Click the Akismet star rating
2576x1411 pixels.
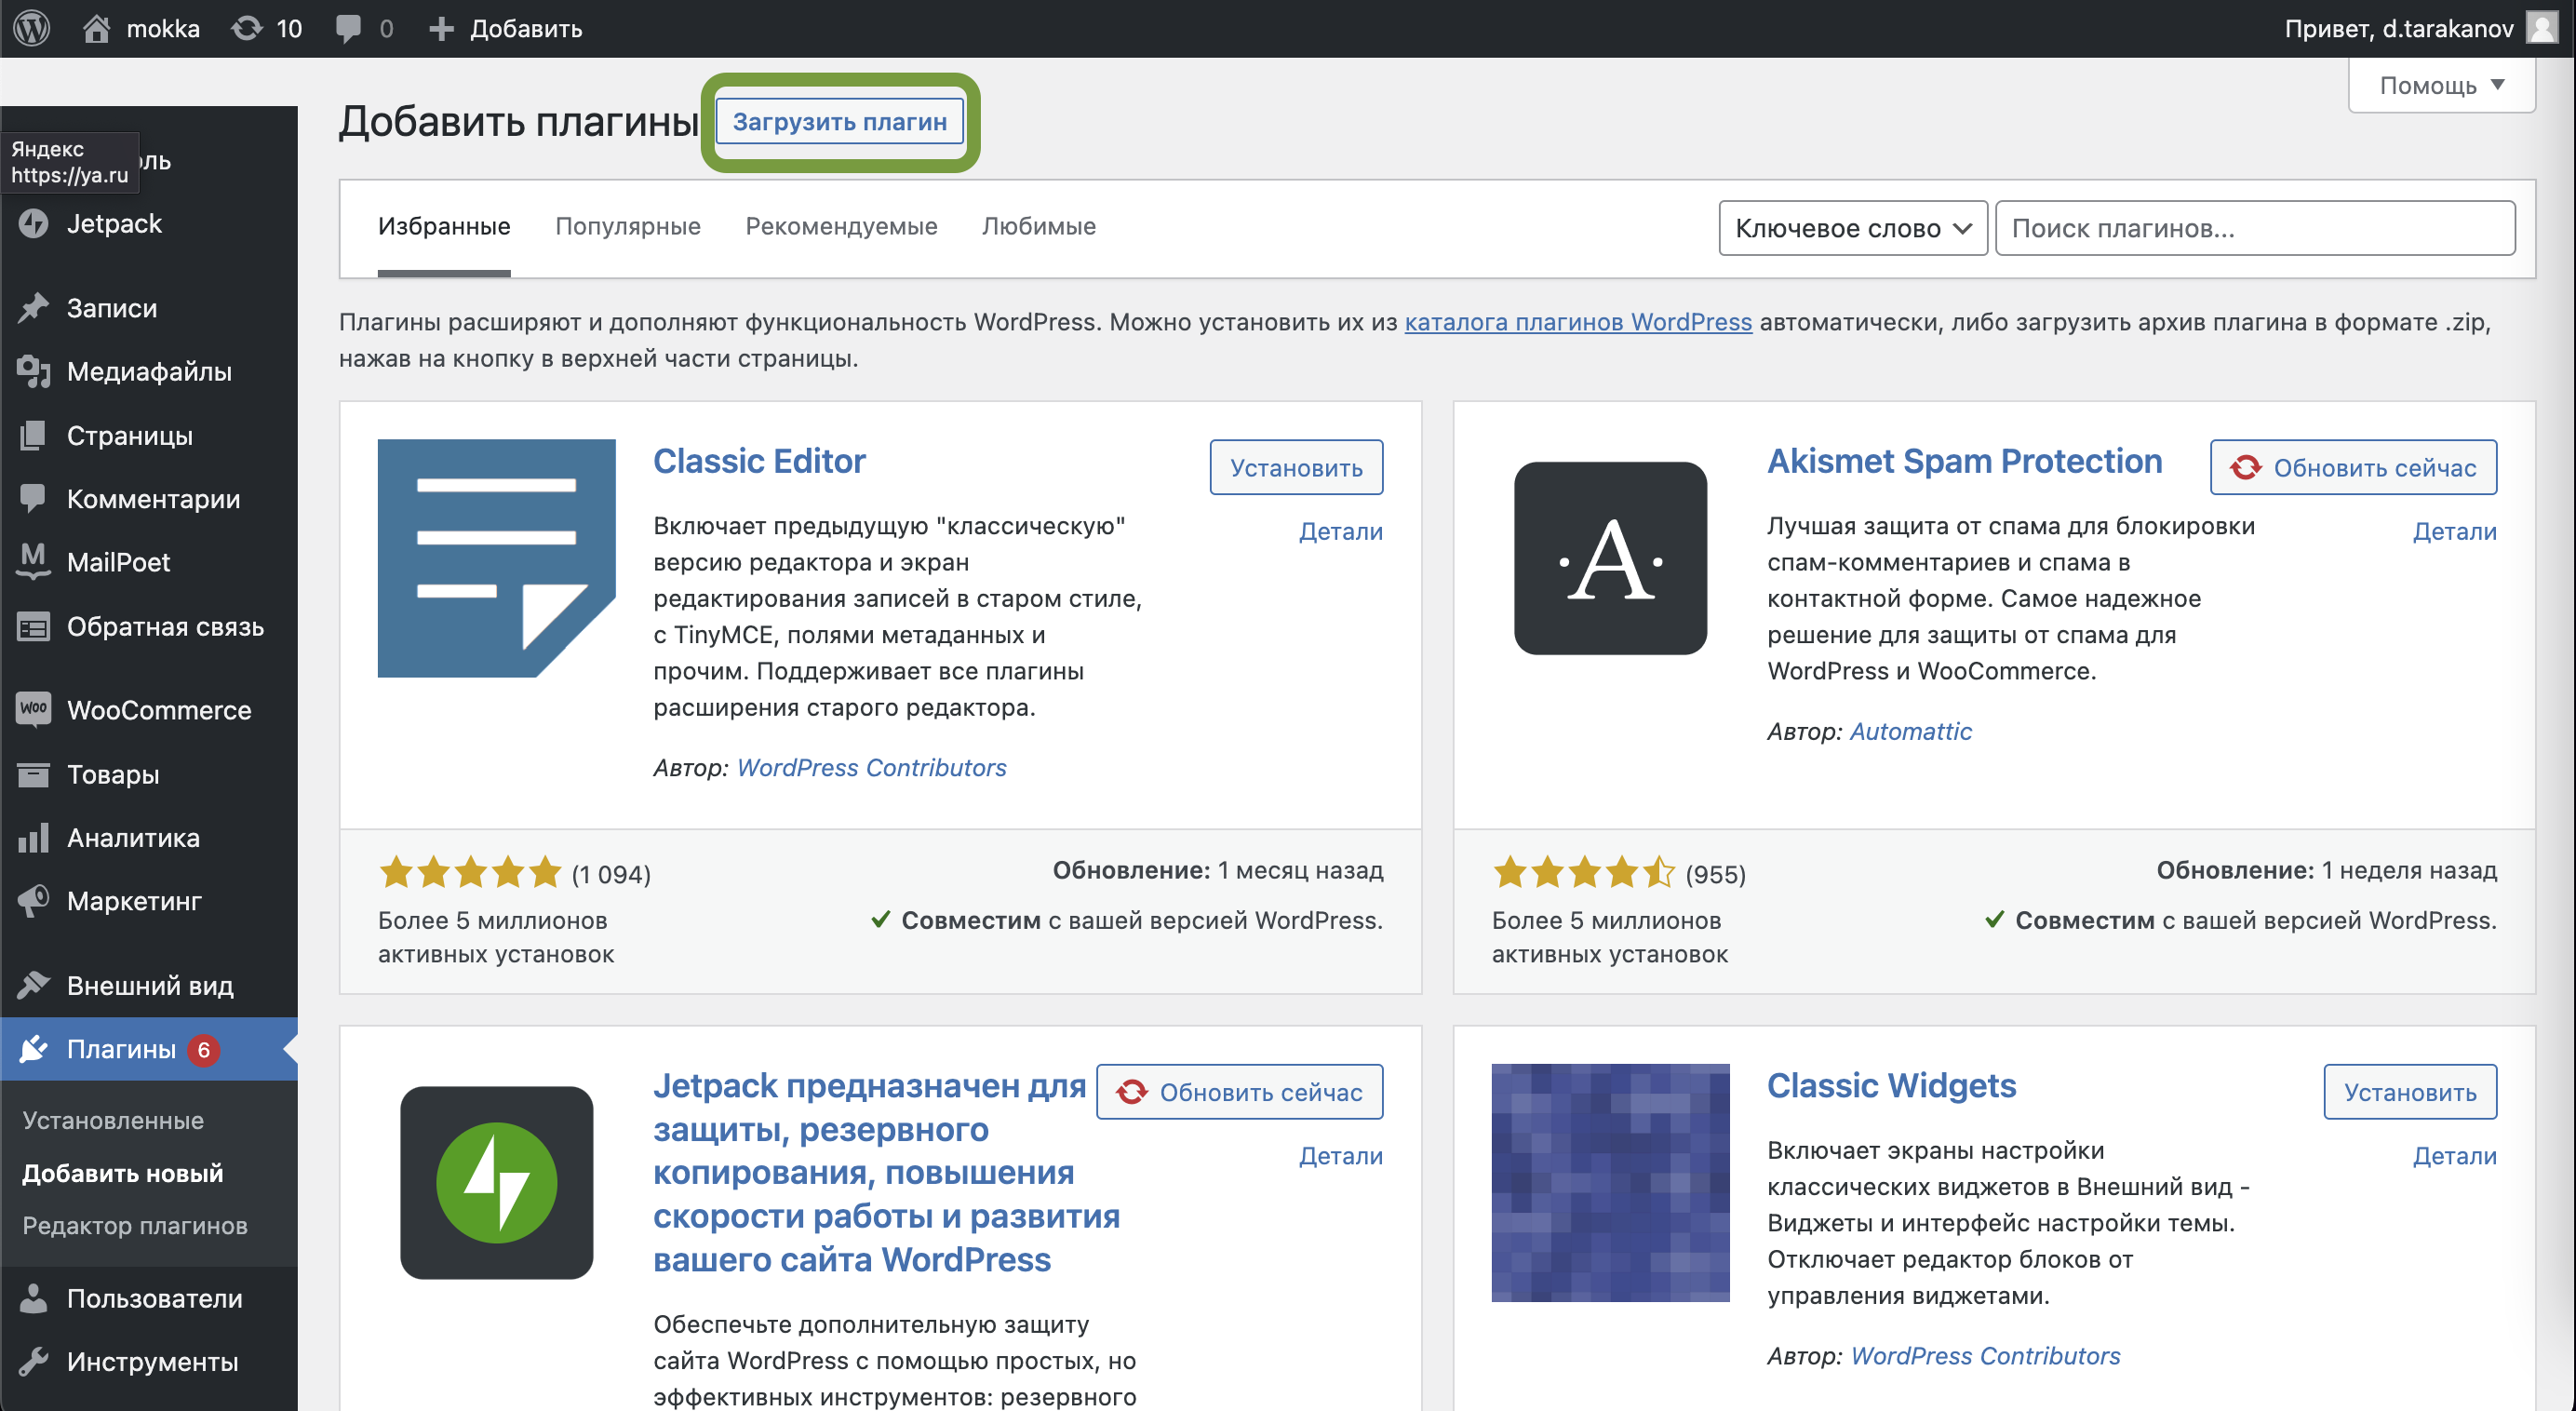(1584, 873)
